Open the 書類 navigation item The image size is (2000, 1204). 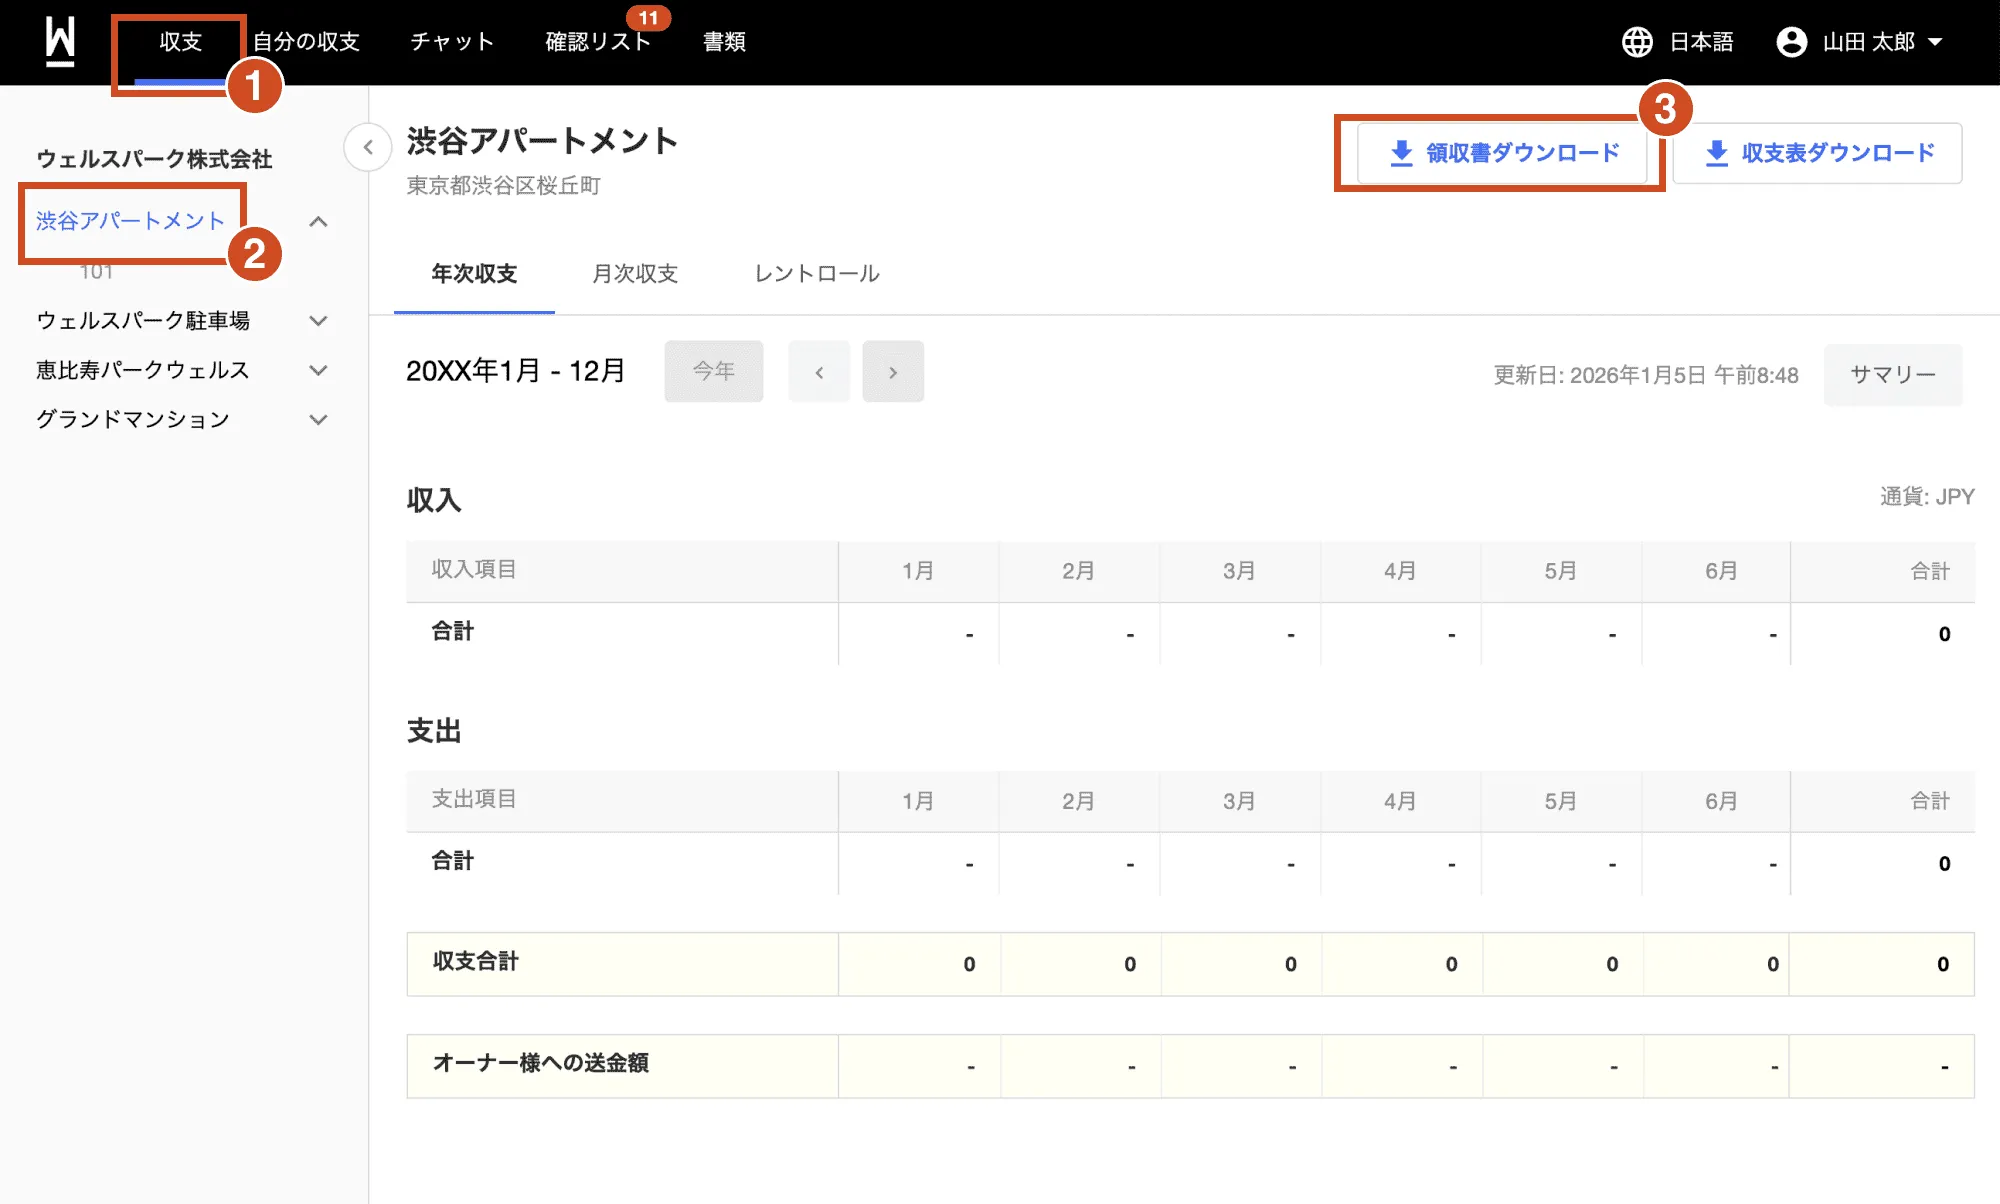point(724,42)
